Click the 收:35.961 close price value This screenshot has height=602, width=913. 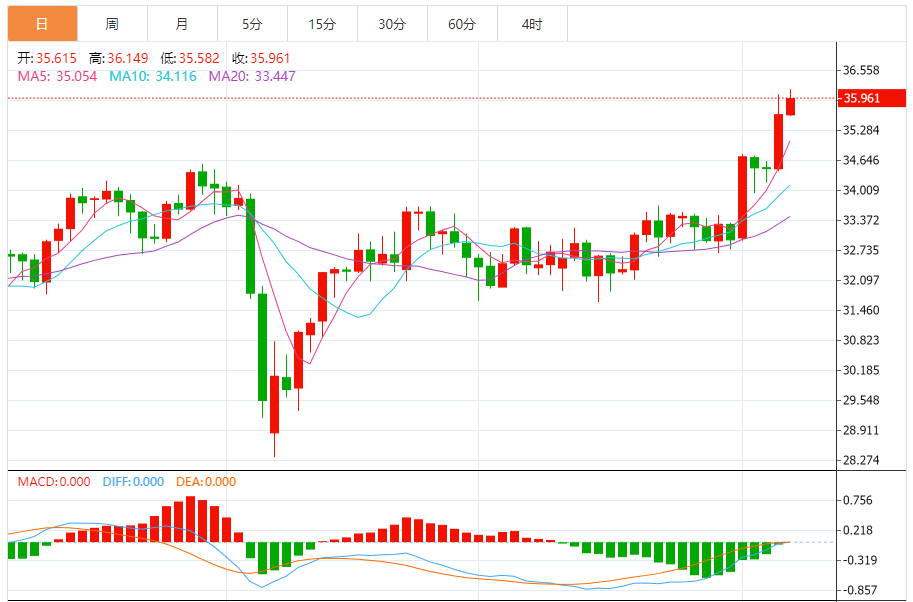(261, 58)
